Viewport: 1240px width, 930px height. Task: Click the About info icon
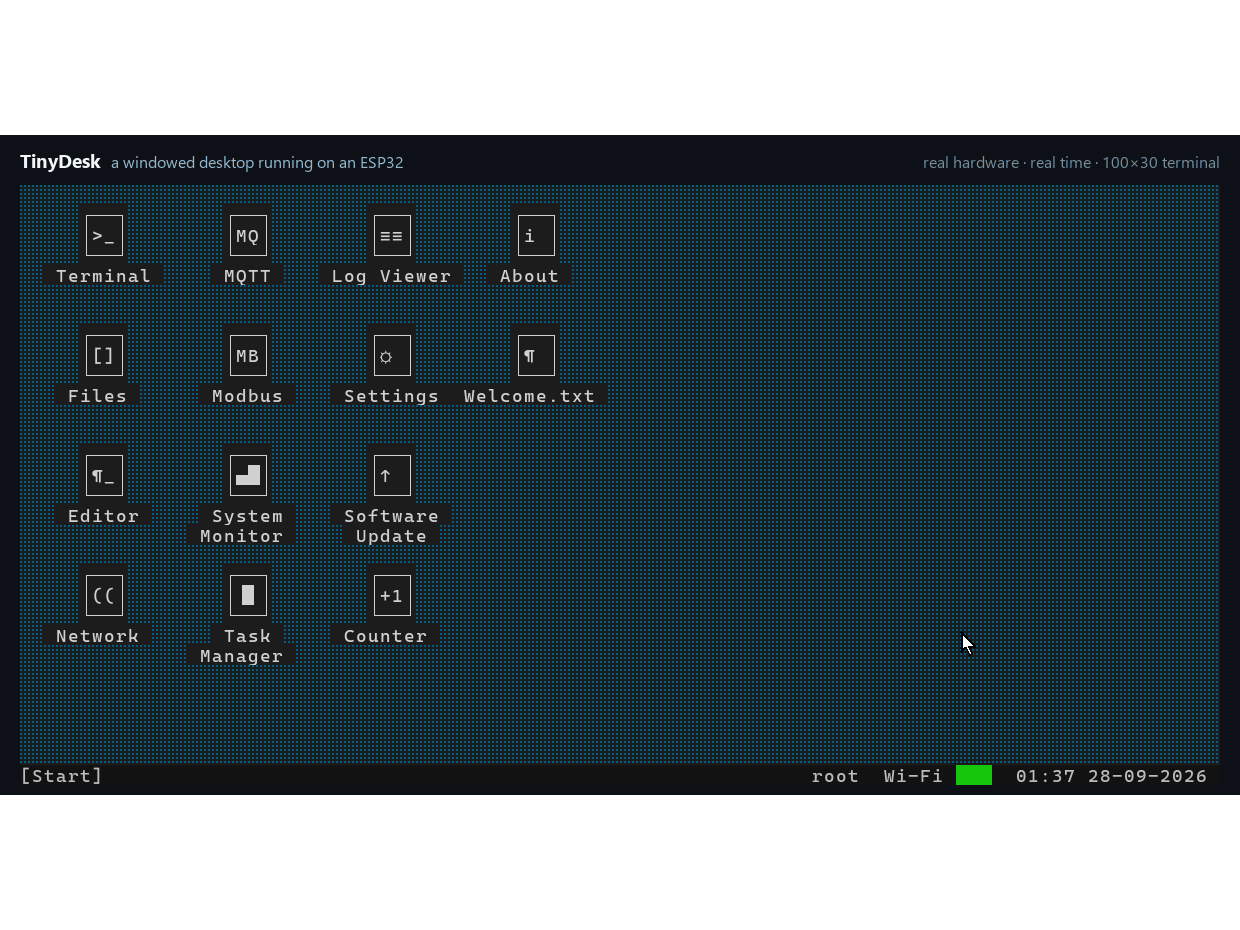[x=536, y=236]
